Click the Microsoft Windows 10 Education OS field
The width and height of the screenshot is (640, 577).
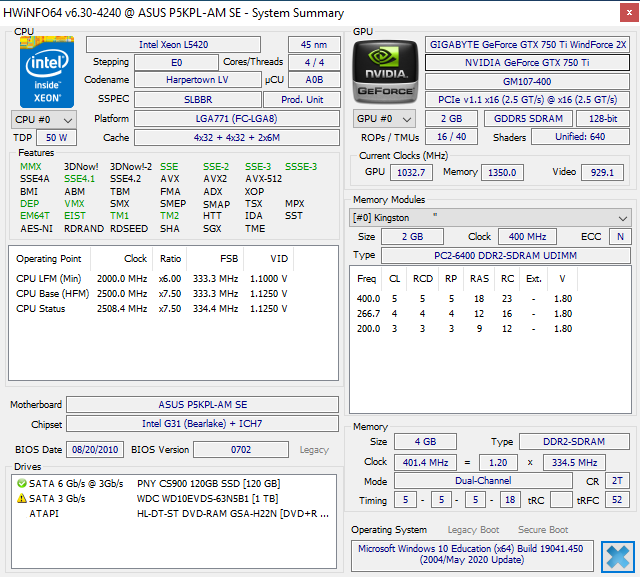(472, 554)
